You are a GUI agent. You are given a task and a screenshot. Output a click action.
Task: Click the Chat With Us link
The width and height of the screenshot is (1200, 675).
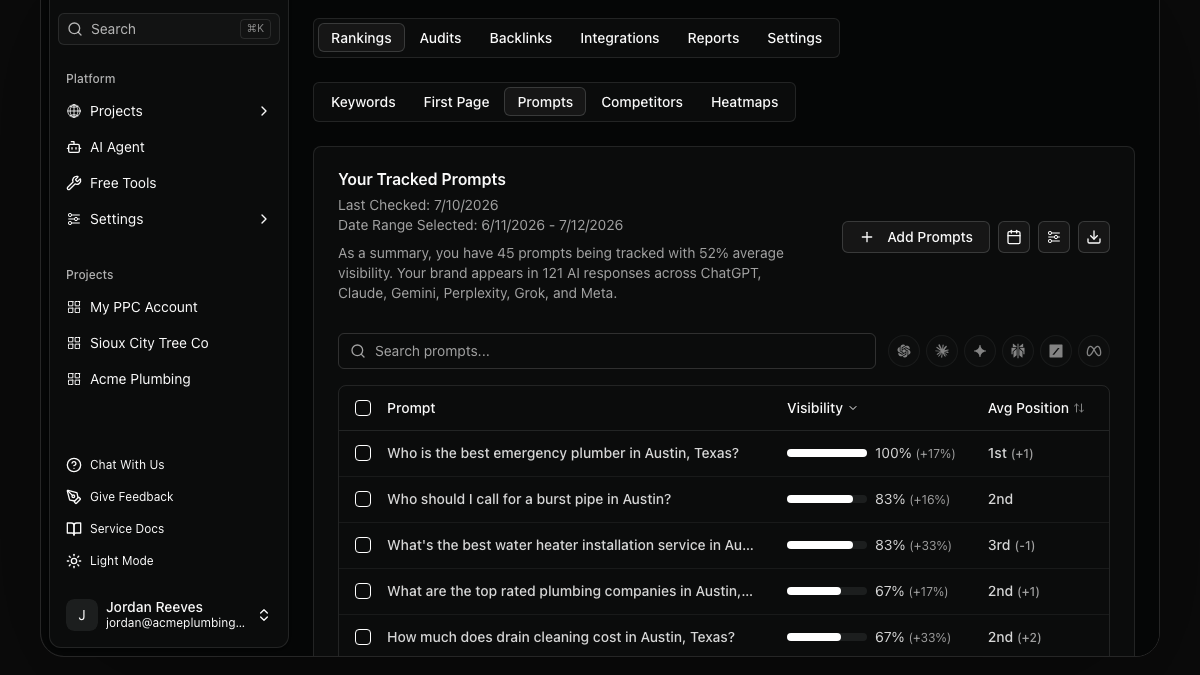(127, 465)
